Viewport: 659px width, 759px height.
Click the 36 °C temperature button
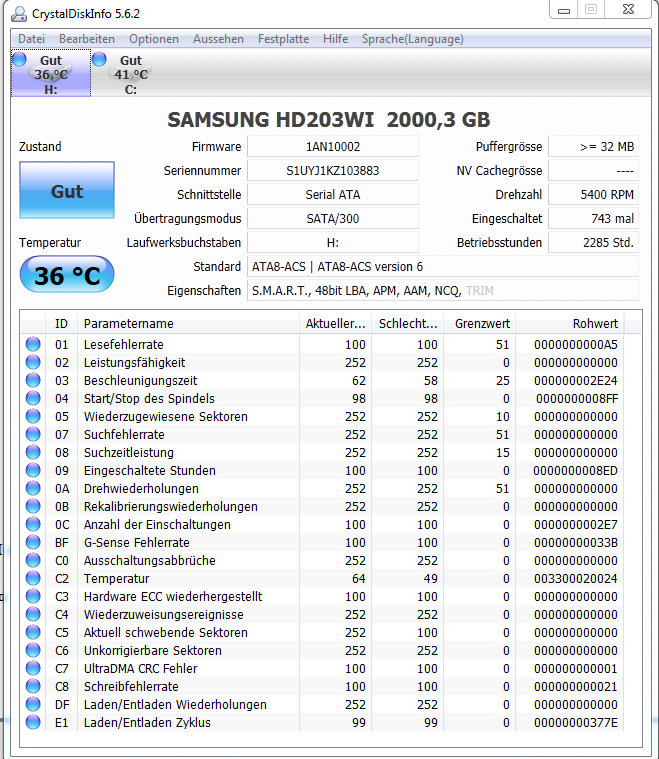point(67,274)
